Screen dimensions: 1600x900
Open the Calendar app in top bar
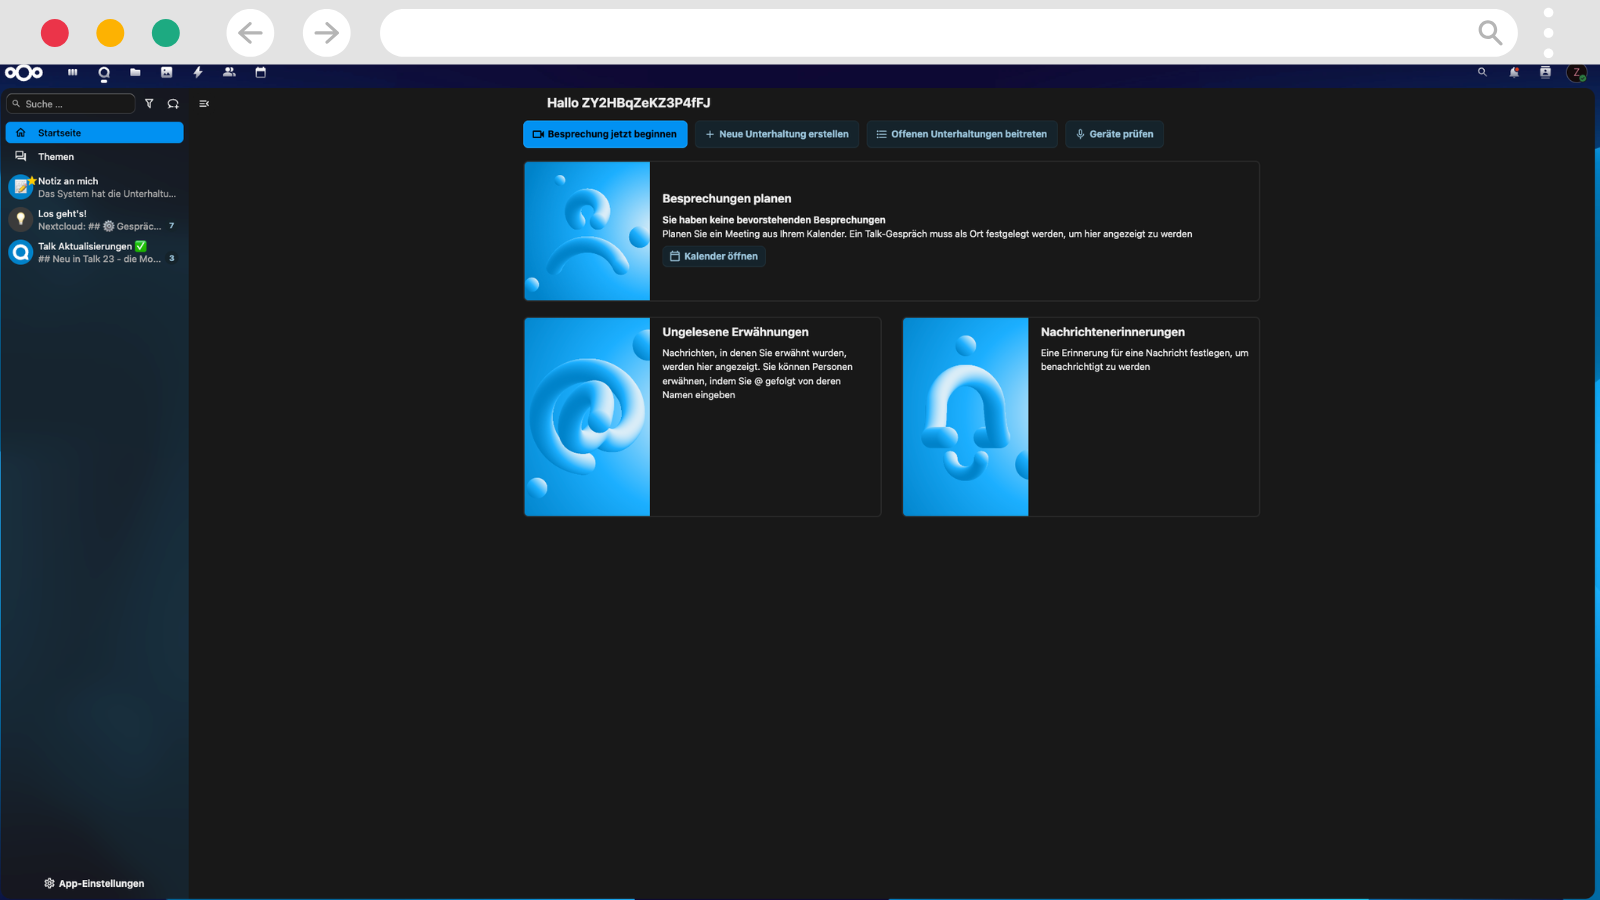[261, 72]
